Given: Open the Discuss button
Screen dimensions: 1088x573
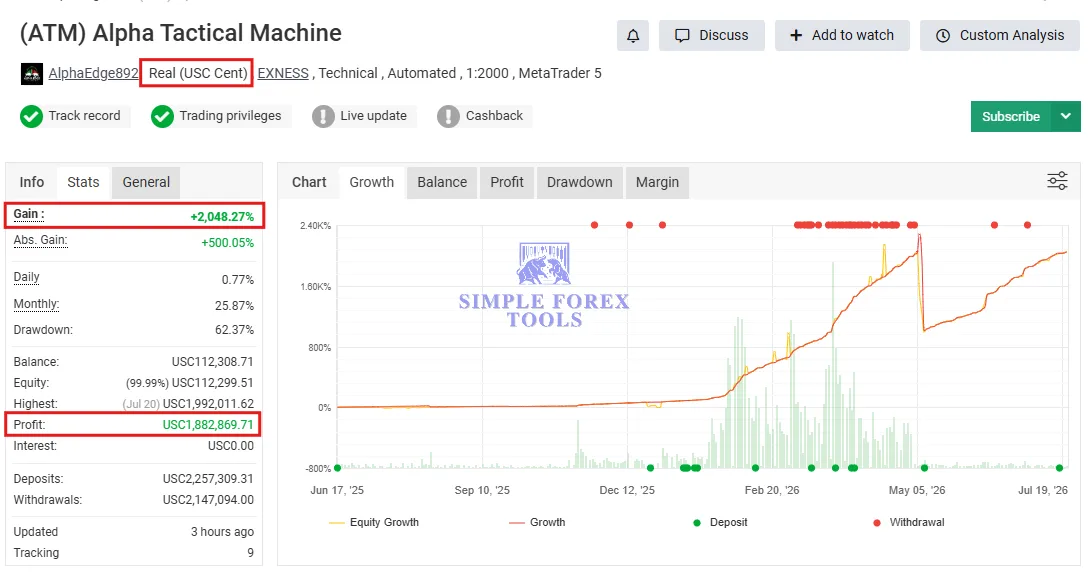Looking at the screenshot, I should pyautogui.click(x=711, y=35).
